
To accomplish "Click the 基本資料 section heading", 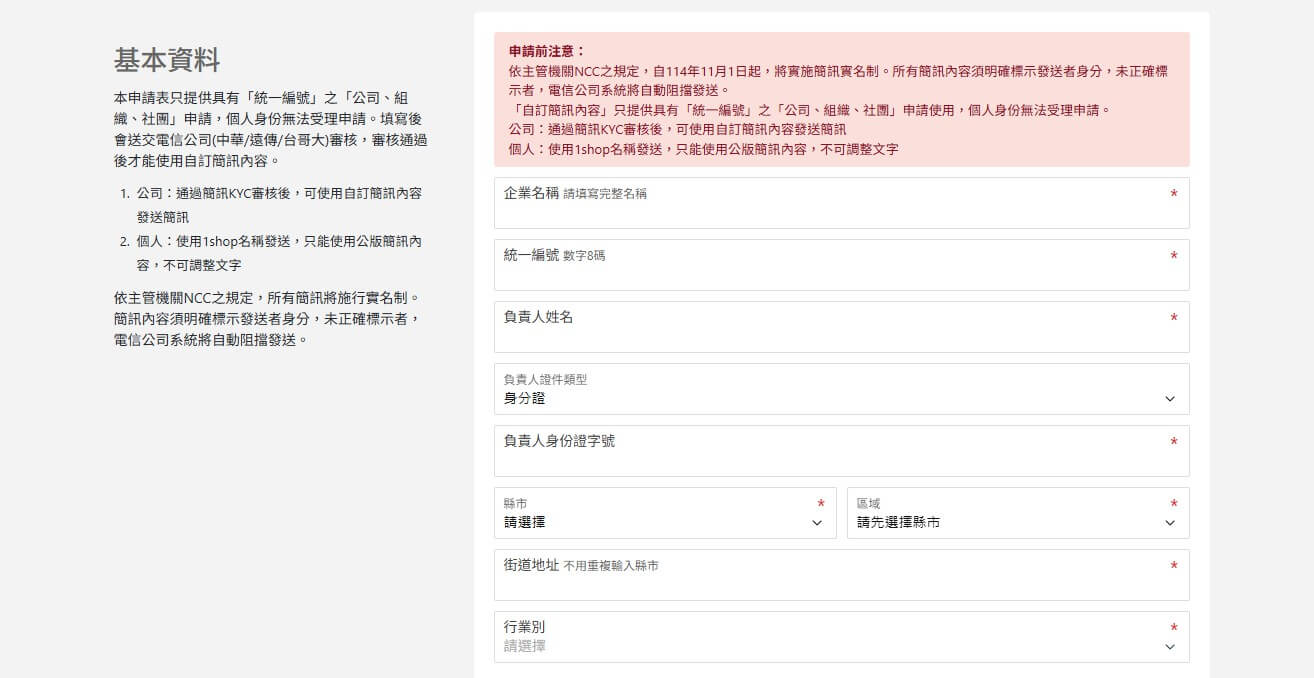I will tap(166, 60).
